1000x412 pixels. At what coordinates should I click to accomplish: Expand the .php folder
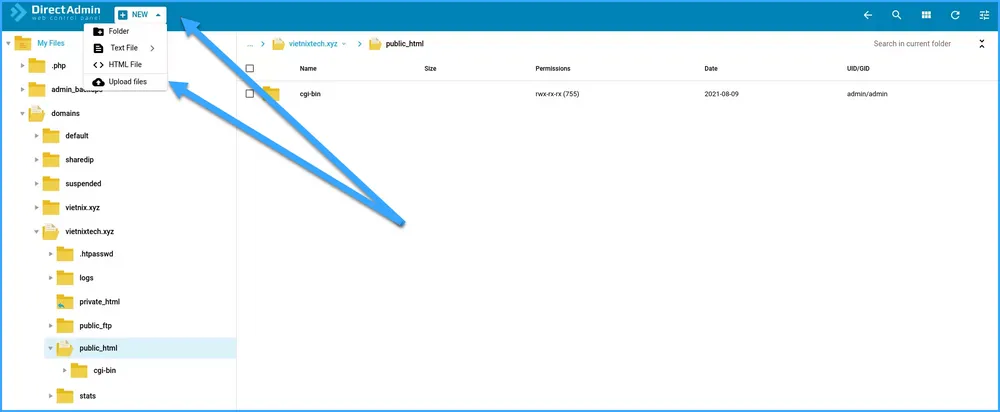point(23,66)
